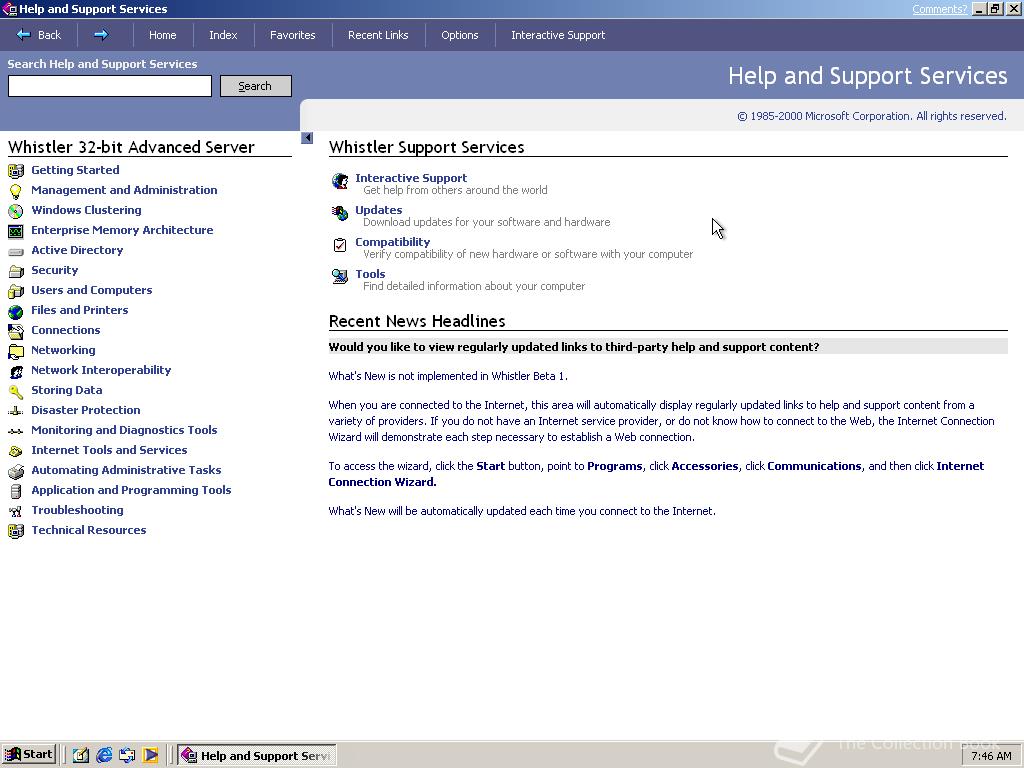
Task: Open the Users and Computers link
Action: [91, 290]
